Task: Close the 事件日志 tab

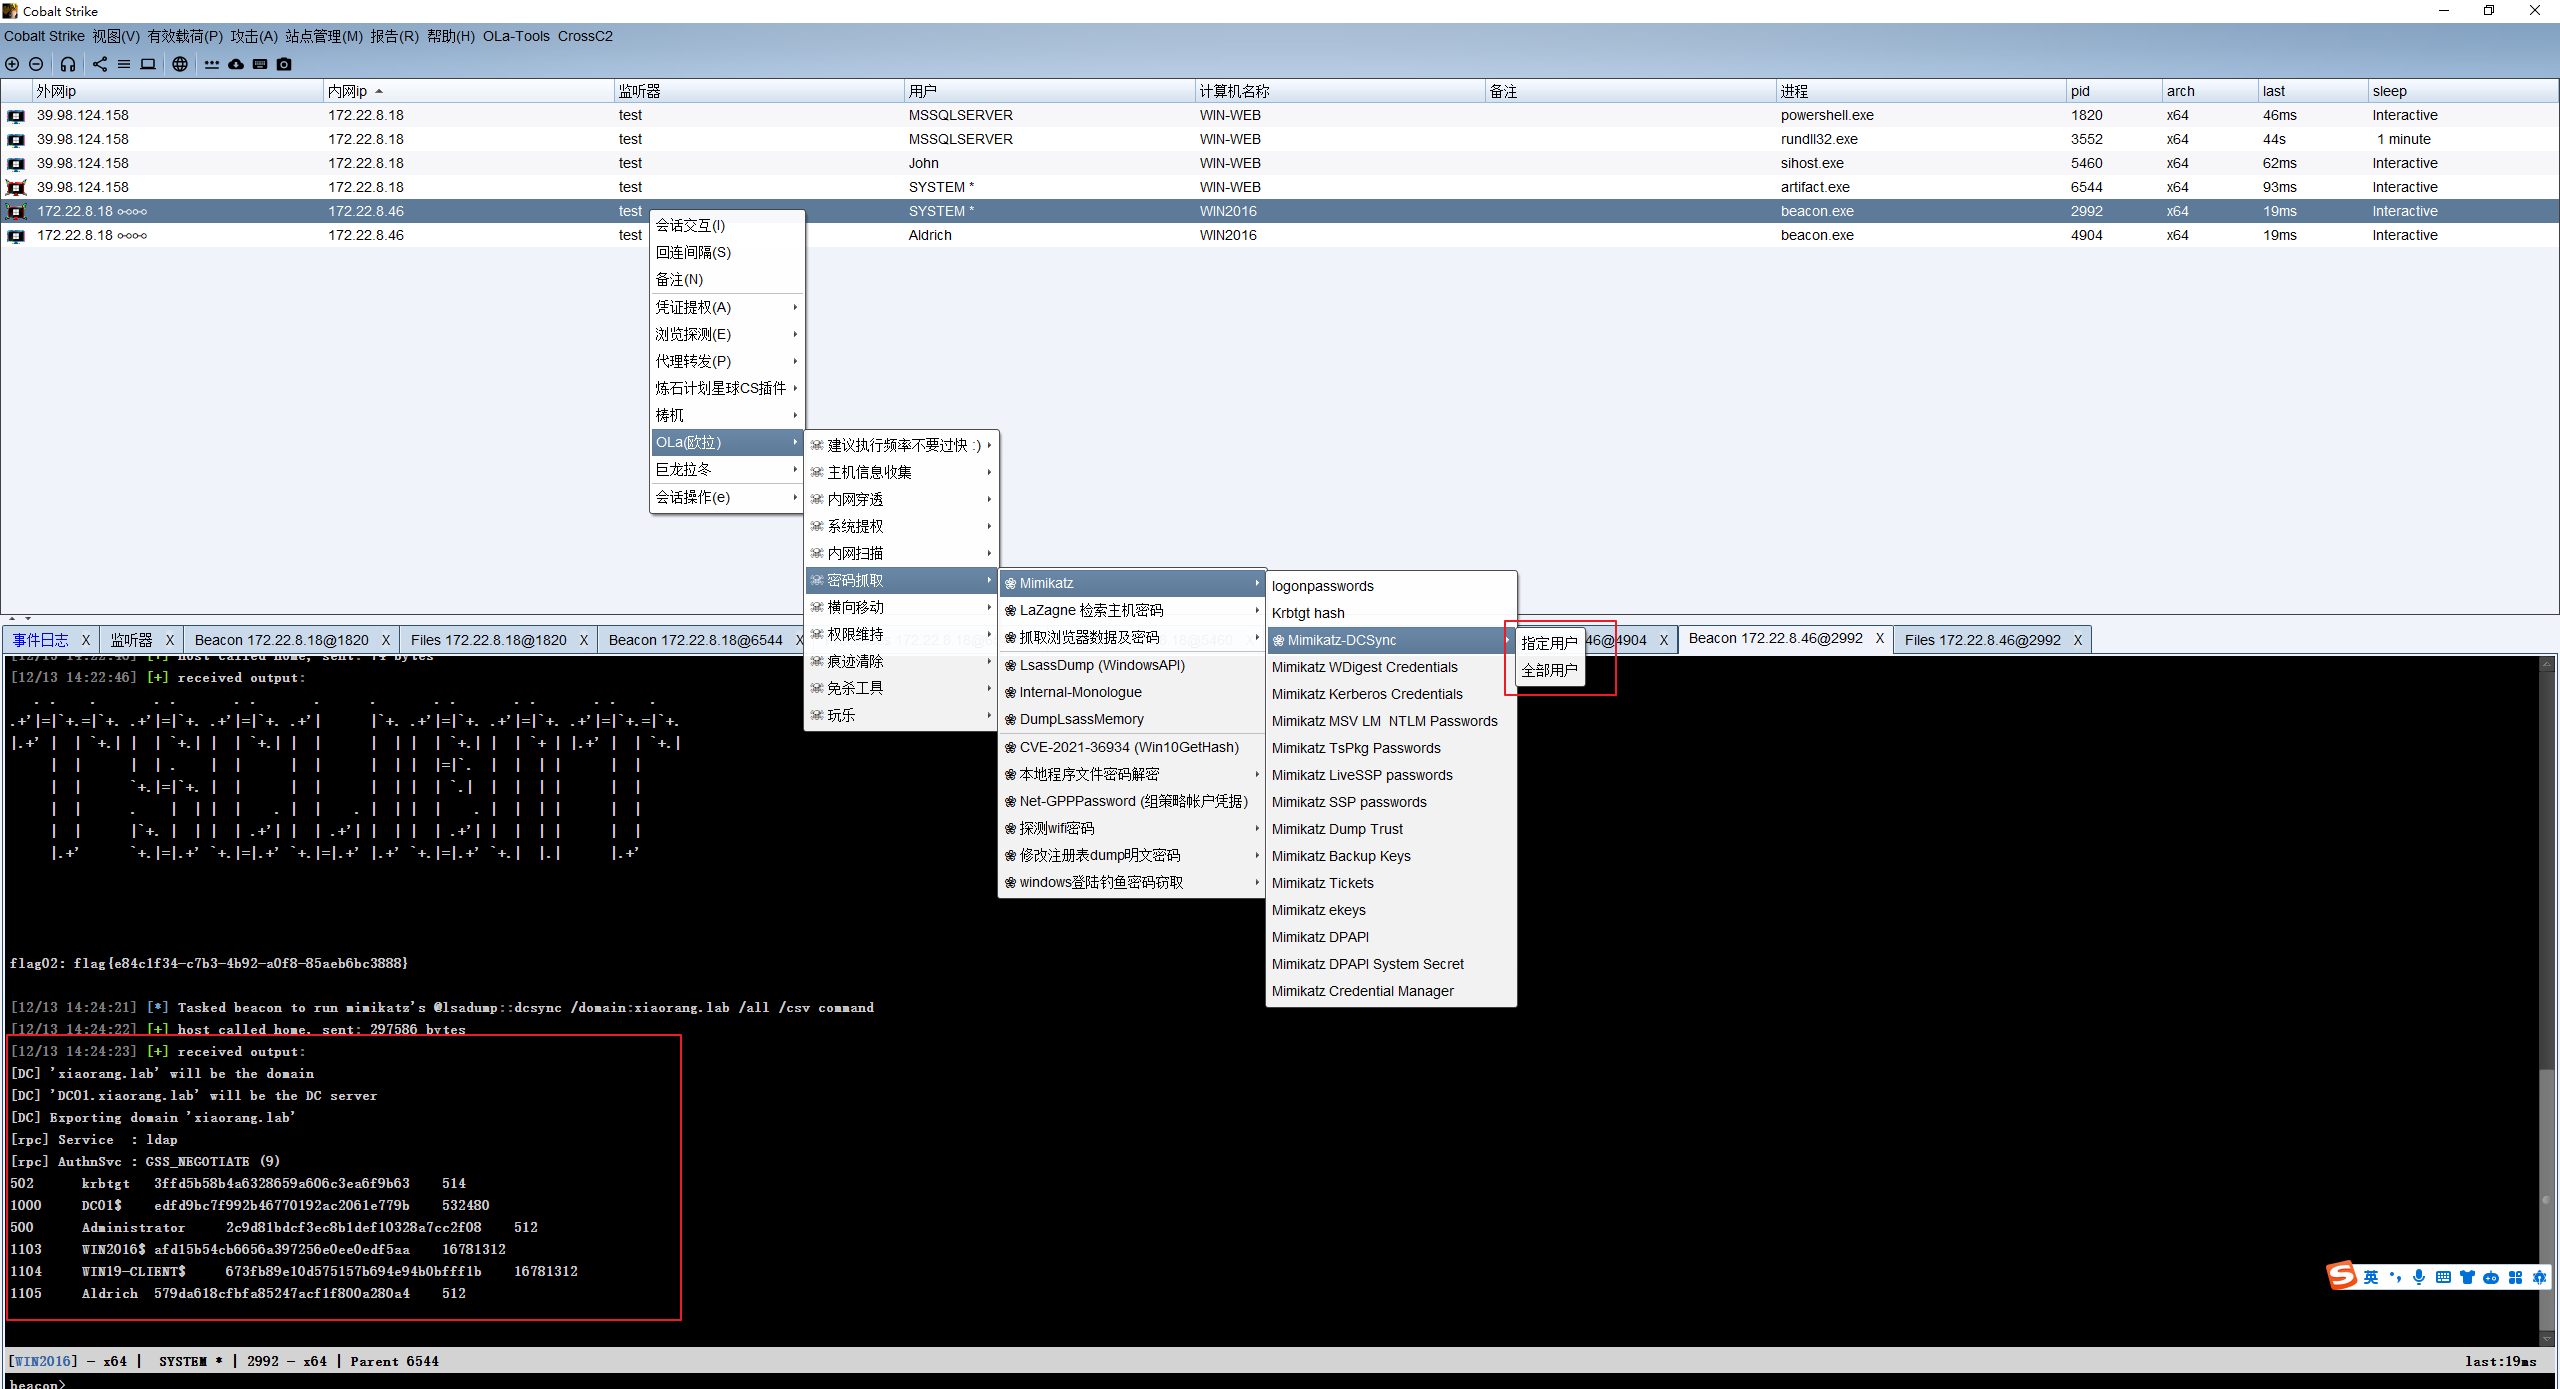Action: click(86, 640)
